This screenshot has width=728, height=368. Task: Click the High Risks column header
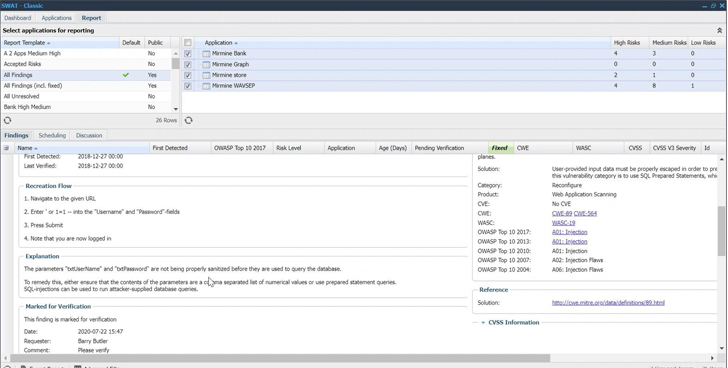click(x=630, y=43)
